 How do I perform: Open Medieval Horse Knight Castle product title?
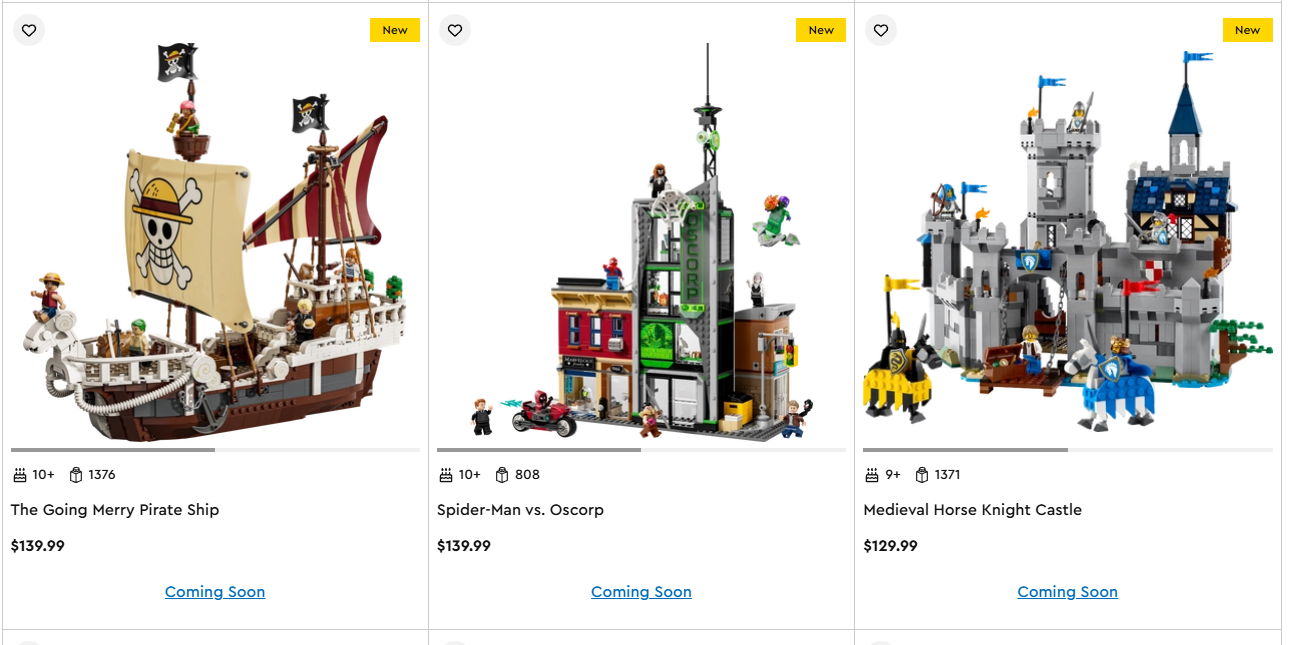[x=973, y=510]
